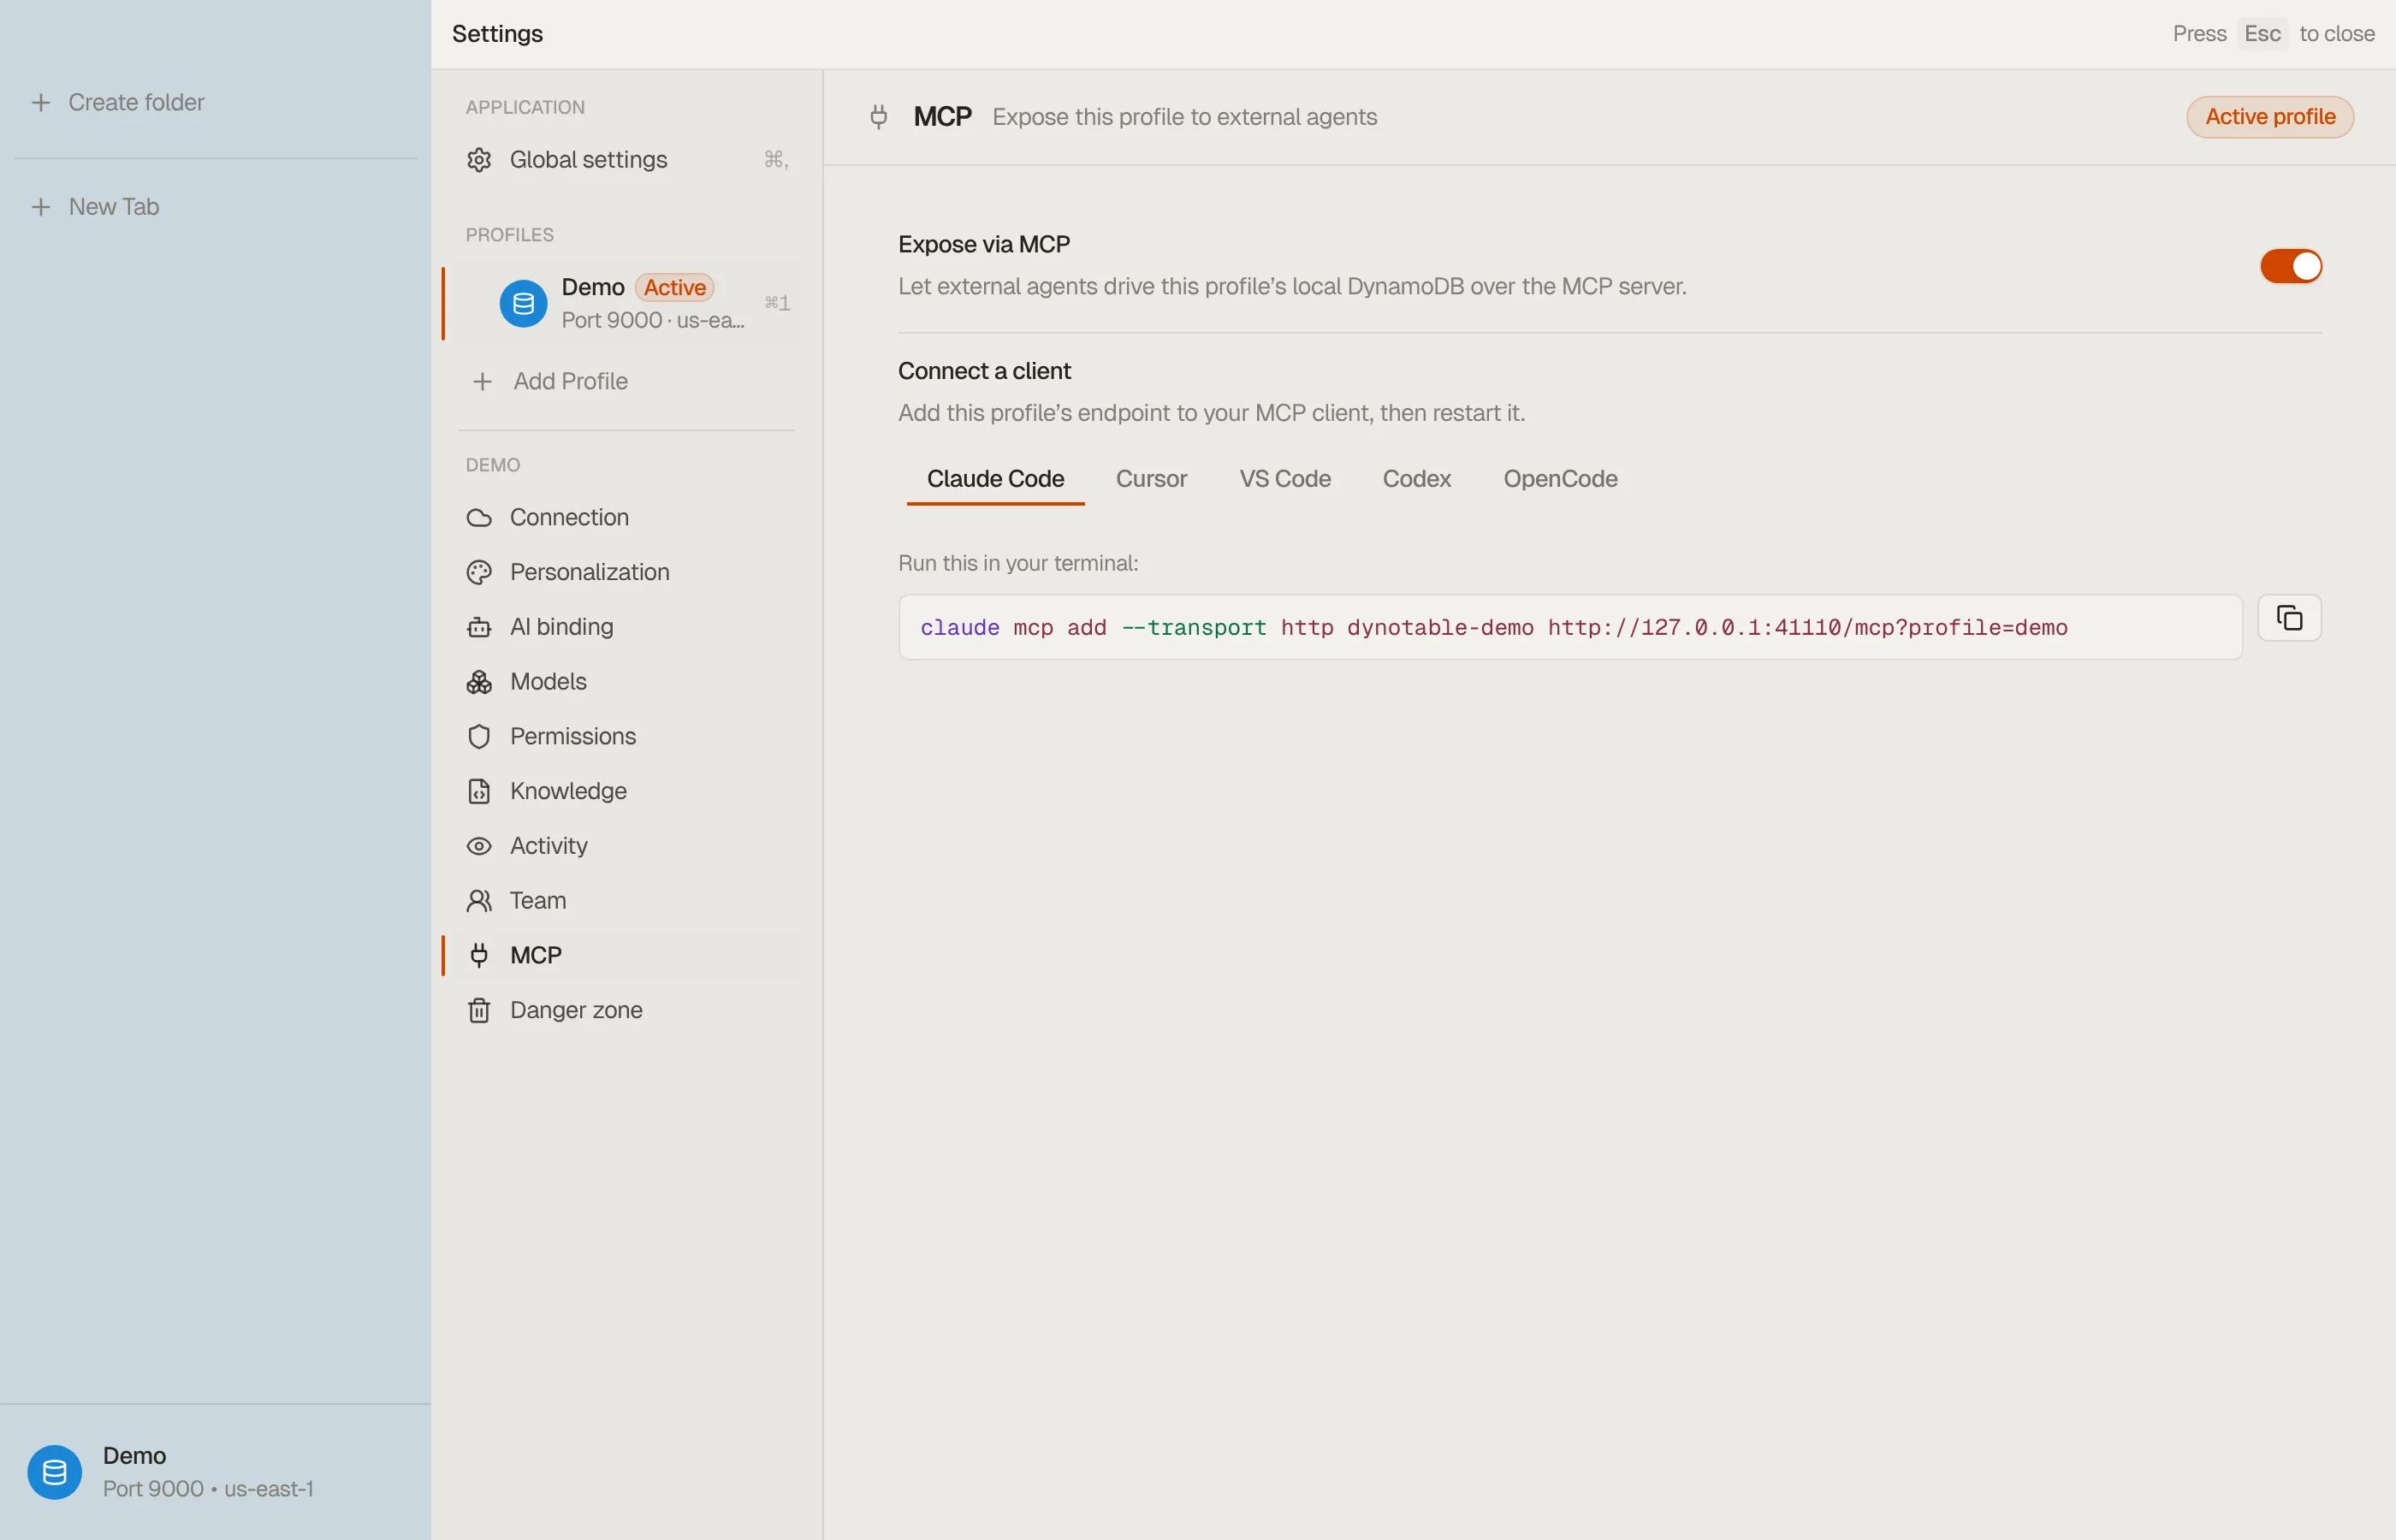Click the plus icon next to Add Profile
This screenshot has height=1540, width=2396.
pyautogui.click(x=482, y=381)
